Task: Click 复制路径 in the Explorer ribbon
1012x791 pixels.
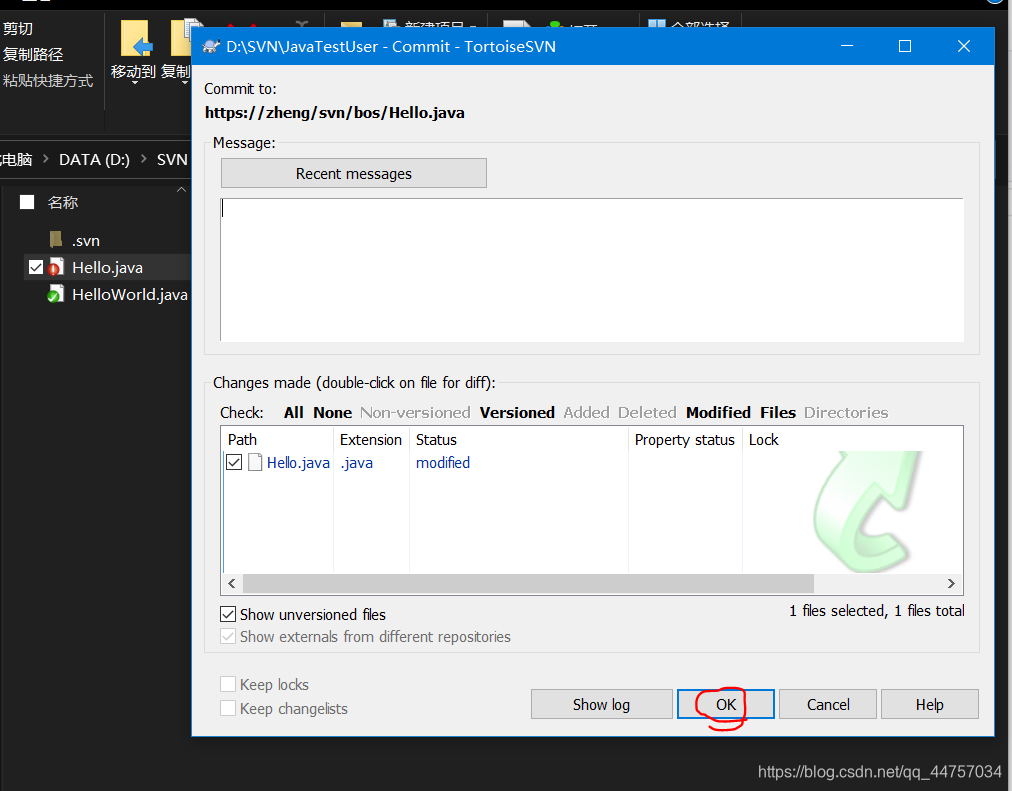Action: click(x=33, y=54)
